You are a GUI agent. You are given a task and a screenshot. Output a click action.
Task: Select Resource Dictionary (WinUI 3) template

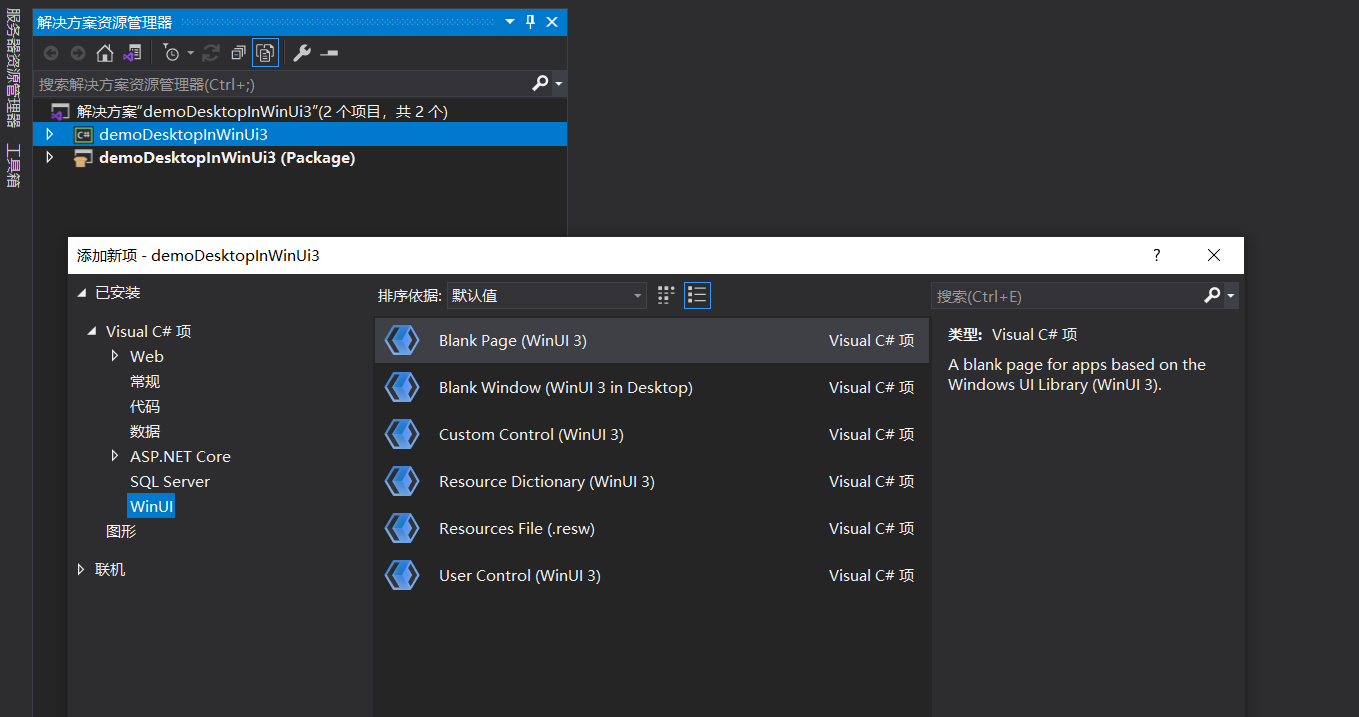pos(652,481)
